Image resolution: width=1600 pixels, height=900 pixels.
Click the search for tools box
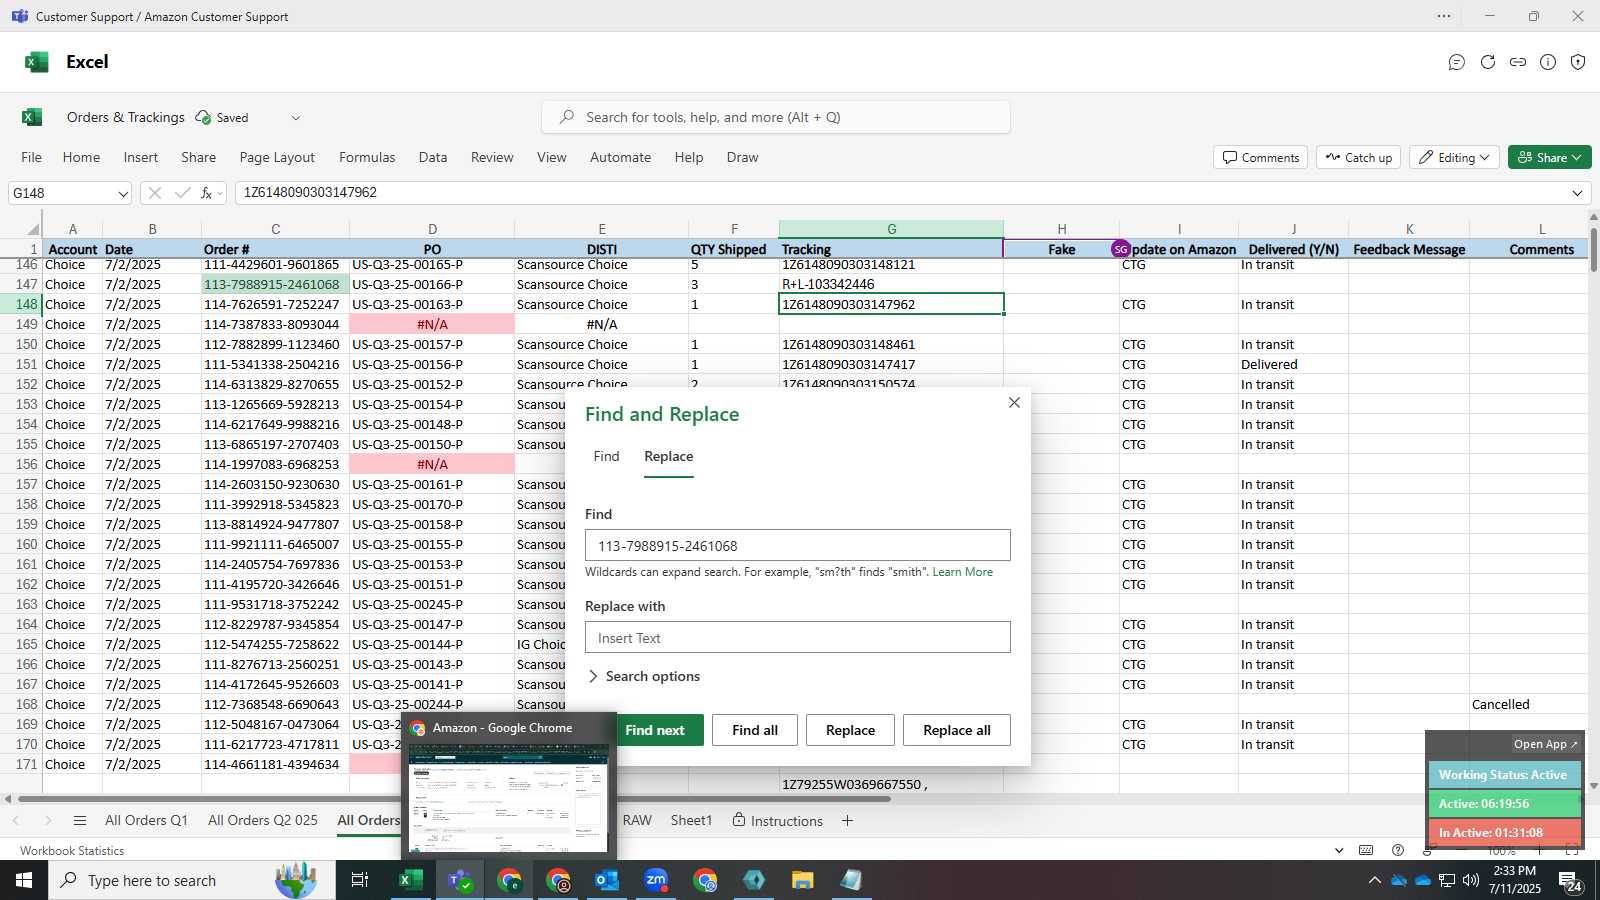pos(776,117)
